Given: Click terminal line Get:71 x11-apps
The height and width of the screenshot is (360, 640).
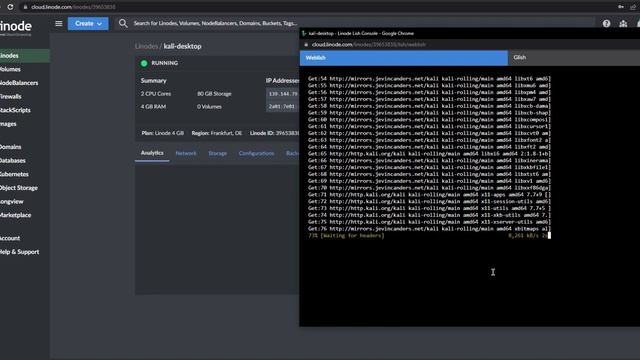Looking at the screenshot, I should tap(429, 195).
